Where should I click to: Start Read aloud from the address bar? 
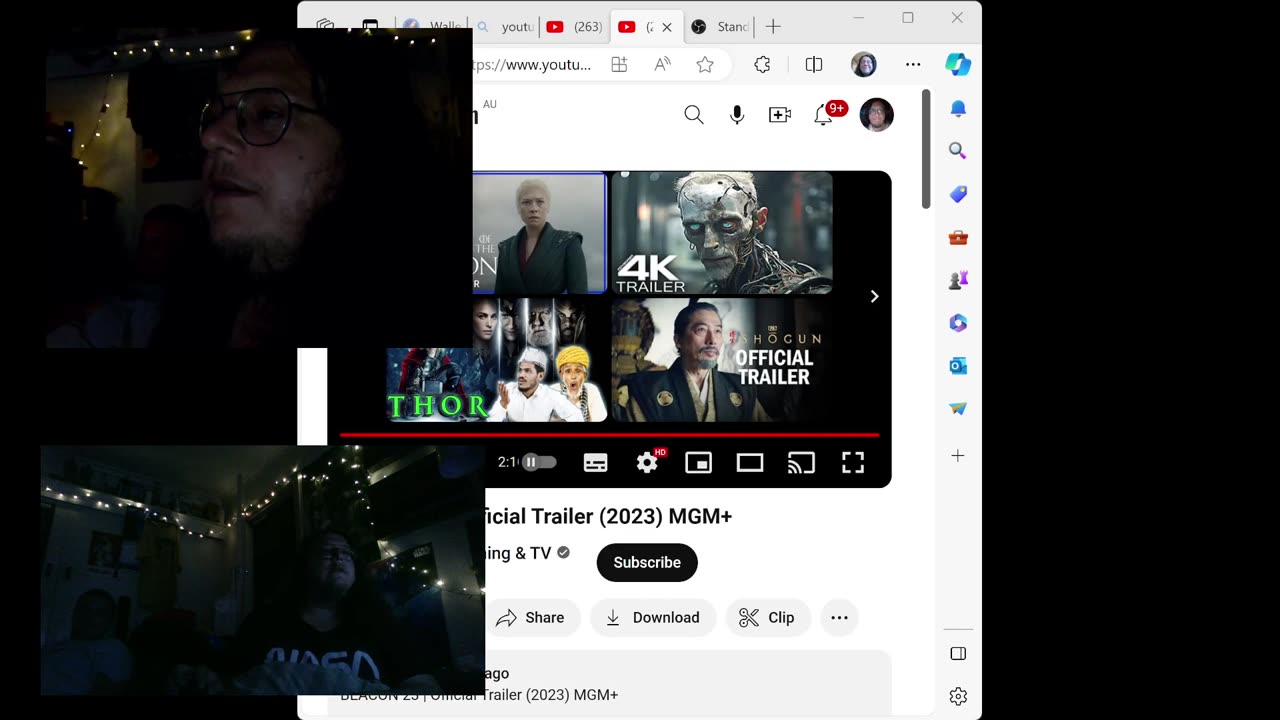point(662,65)
